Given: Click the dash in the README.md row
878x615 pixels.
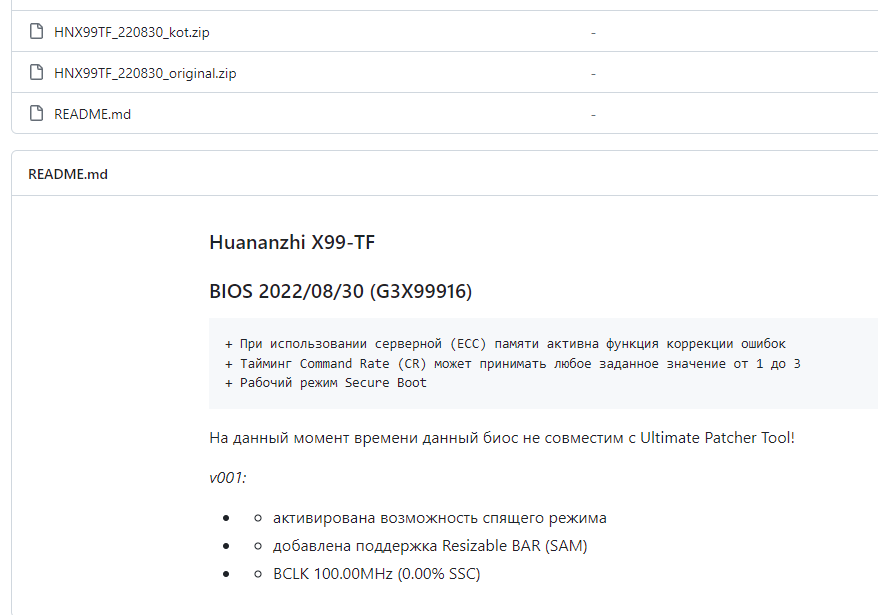Looking at the screenshot, I should [593, 113].
